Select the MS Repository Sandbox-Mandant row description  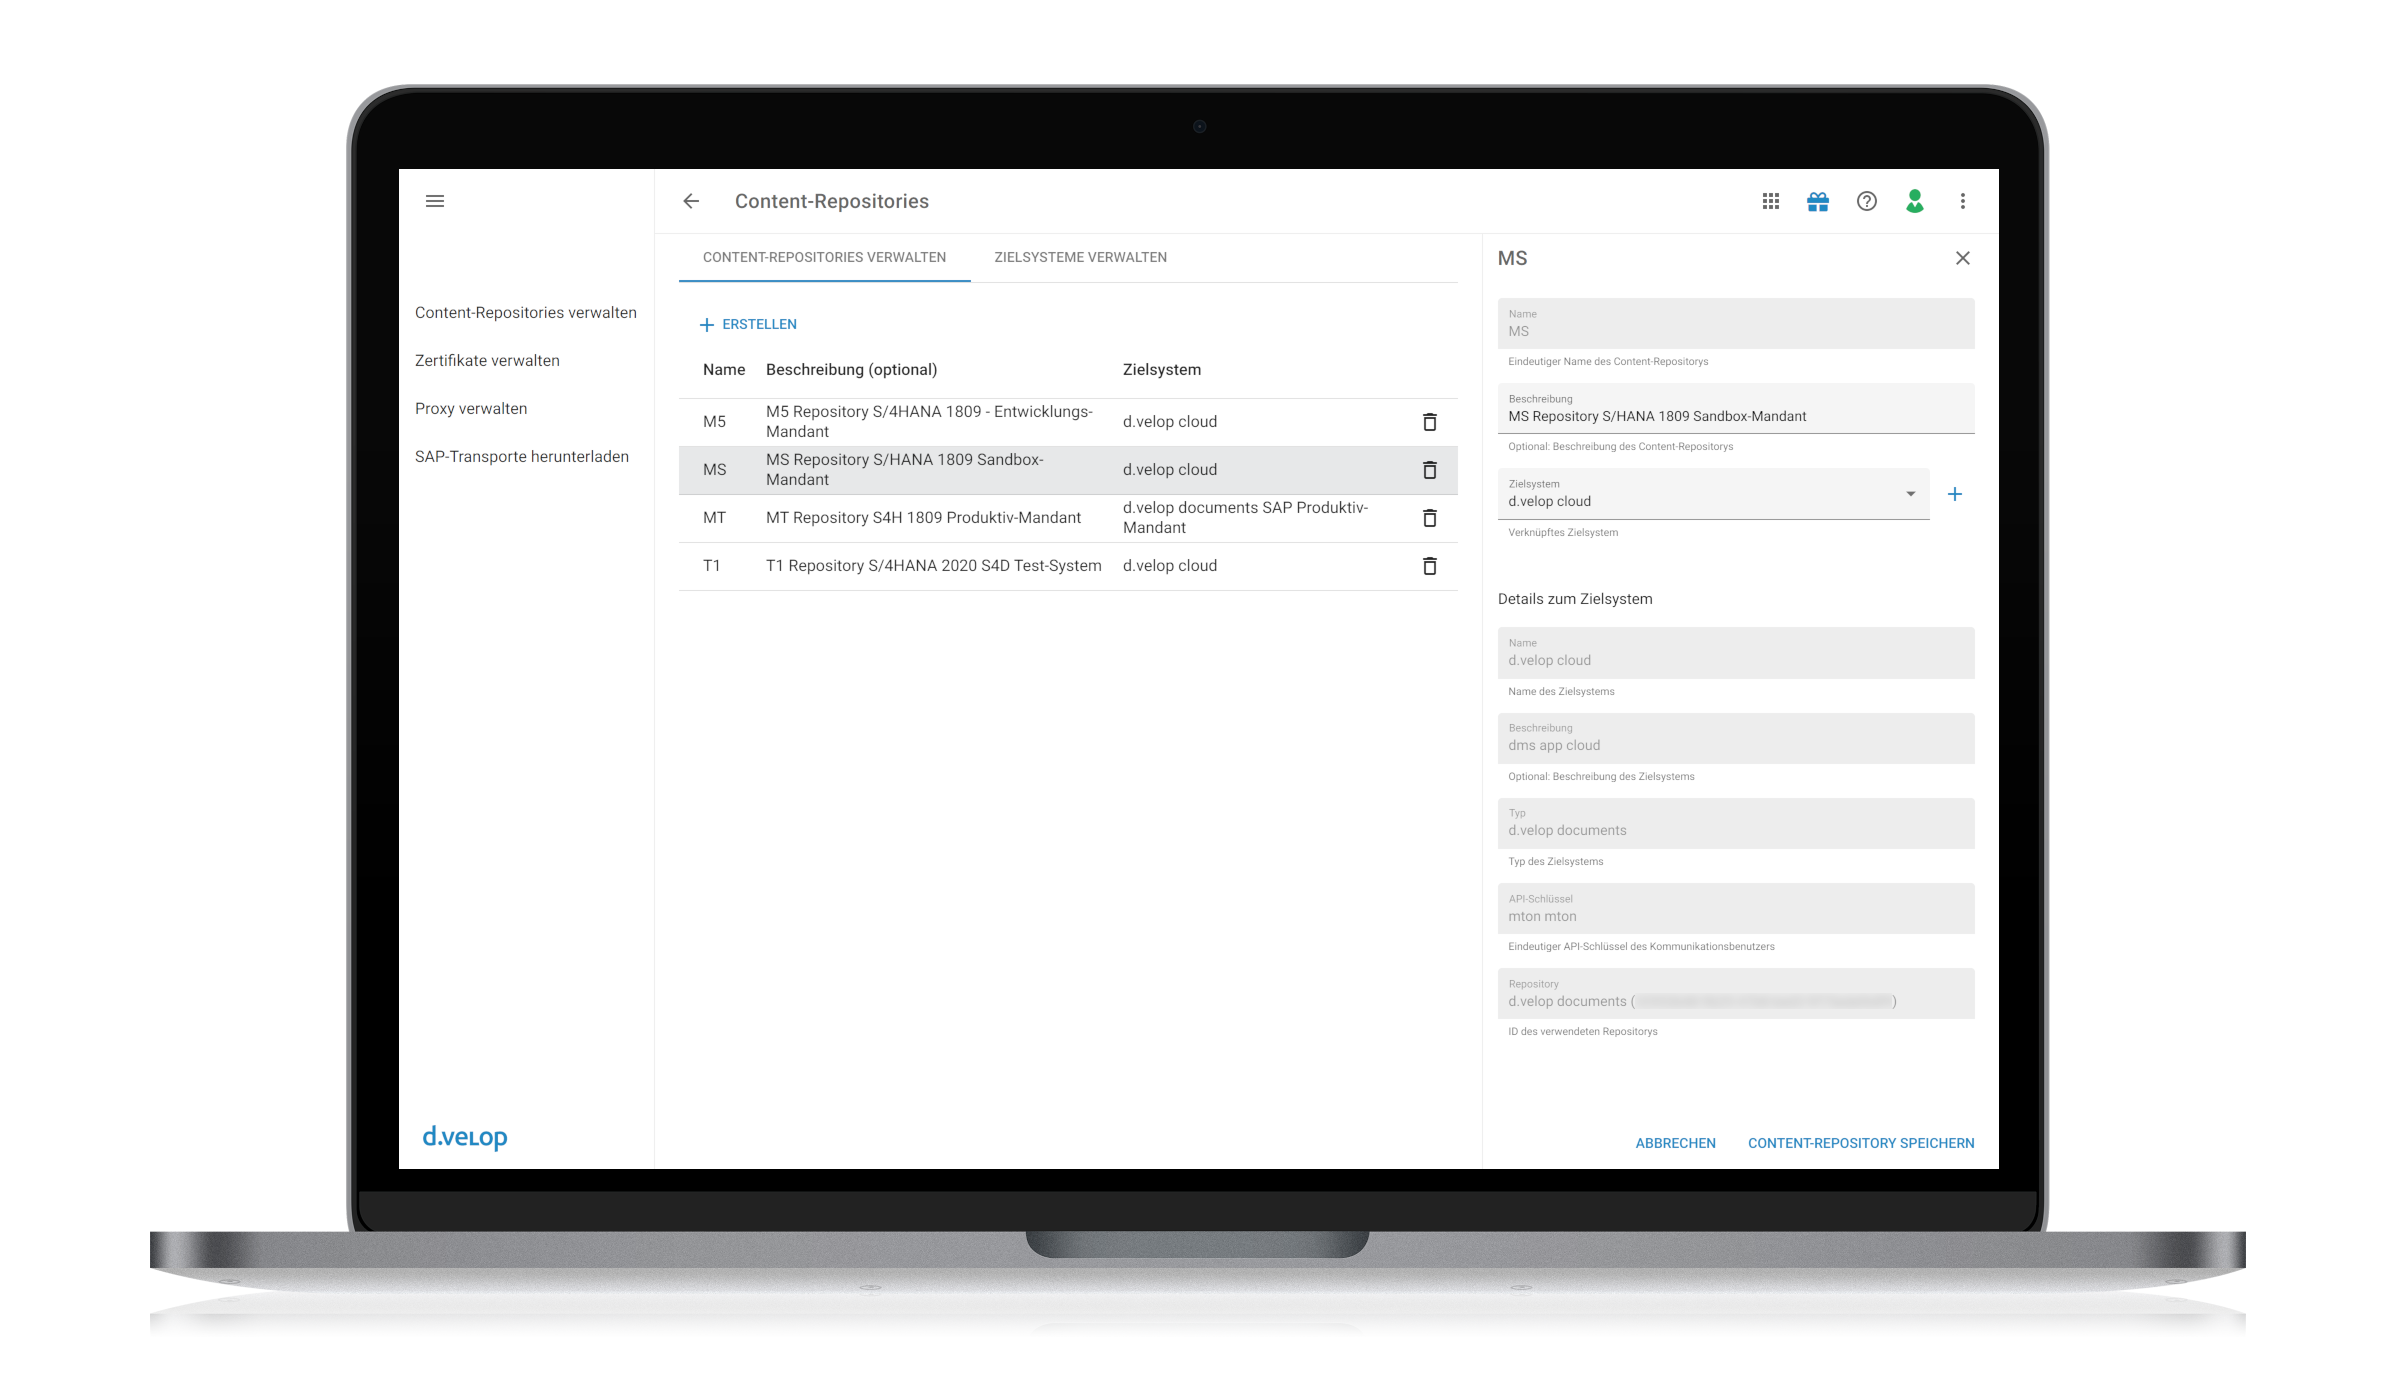coord(904,470)
